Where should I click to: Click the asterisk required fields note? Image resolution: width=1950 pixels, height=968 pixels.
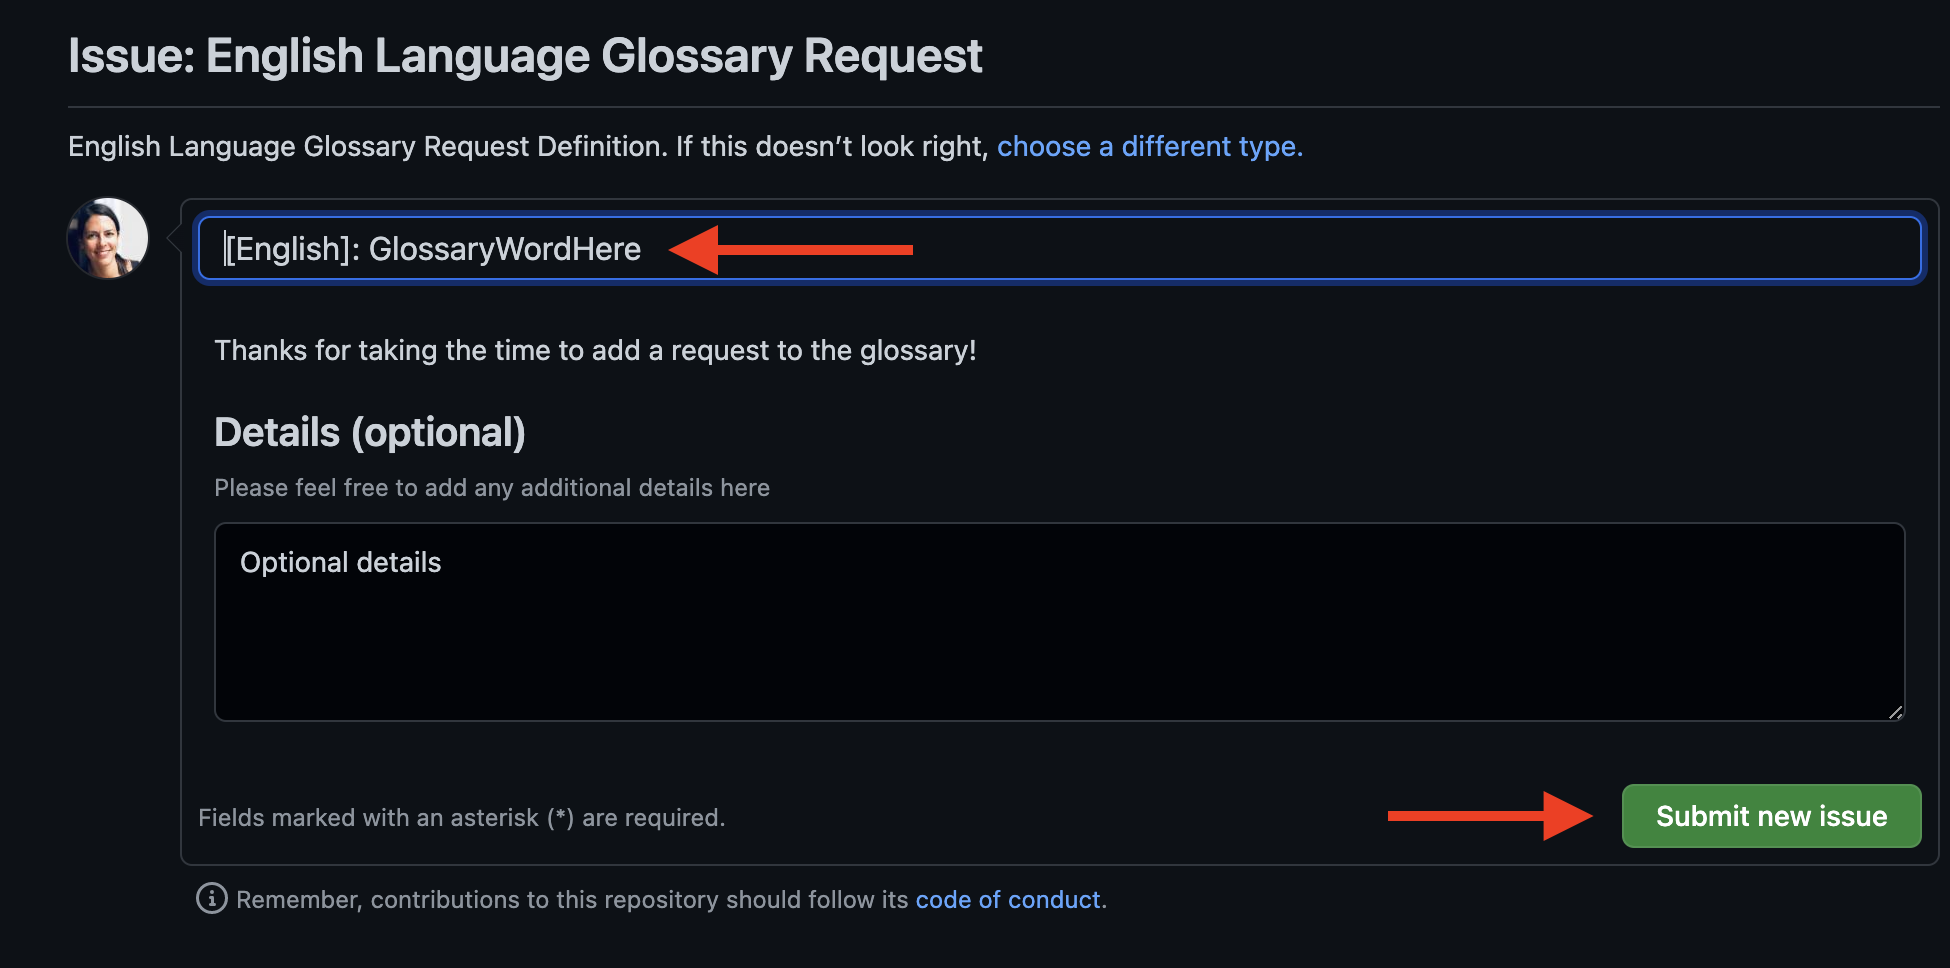[x=461, y=817]
